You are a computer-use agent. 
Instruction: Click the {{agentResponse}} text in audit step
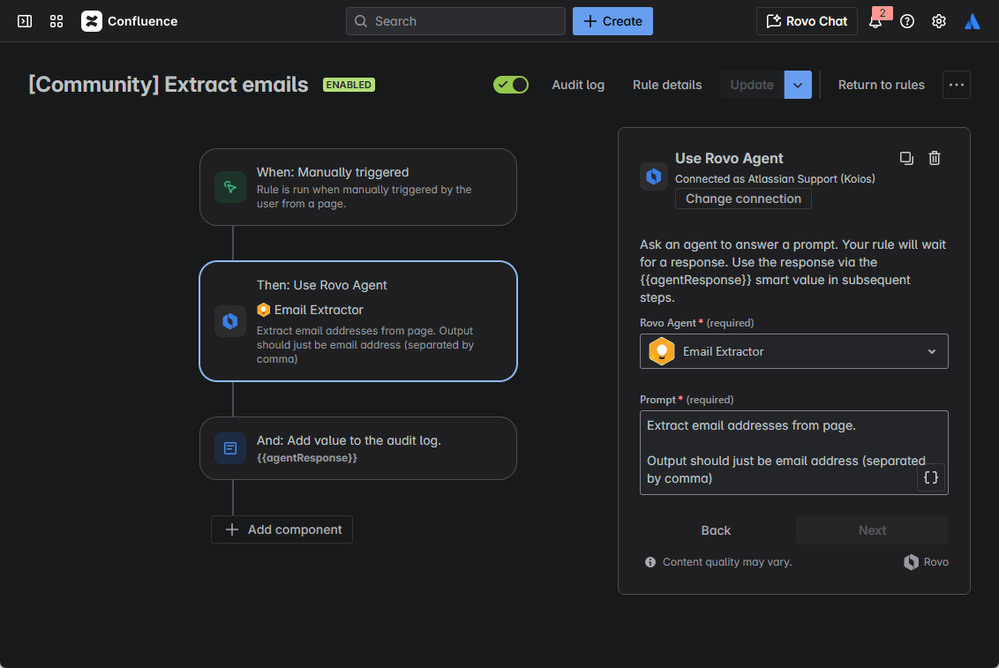point(307,458)
